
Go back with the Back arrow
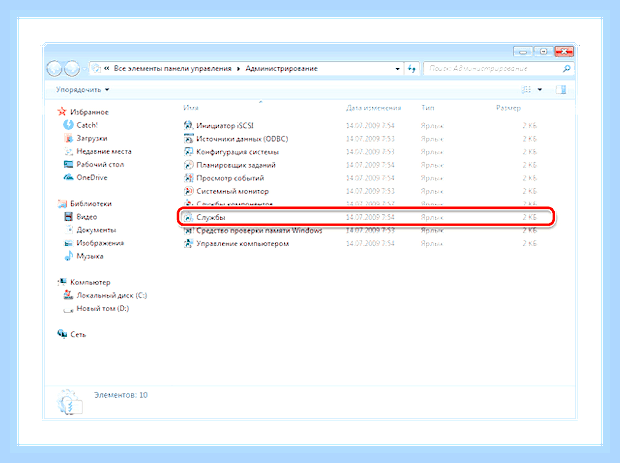tap(54, 69)
